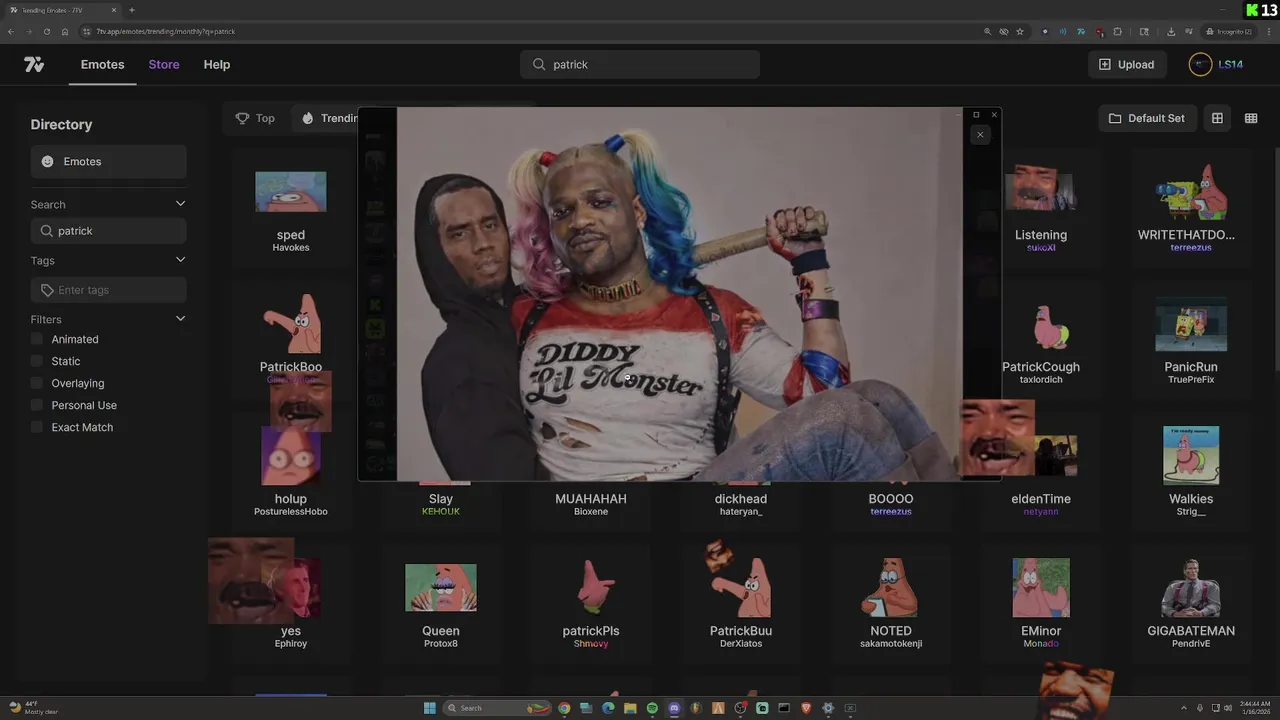Click the browser home icon
Viewport: 1280px width, 720px height.
tap(65, 31)
